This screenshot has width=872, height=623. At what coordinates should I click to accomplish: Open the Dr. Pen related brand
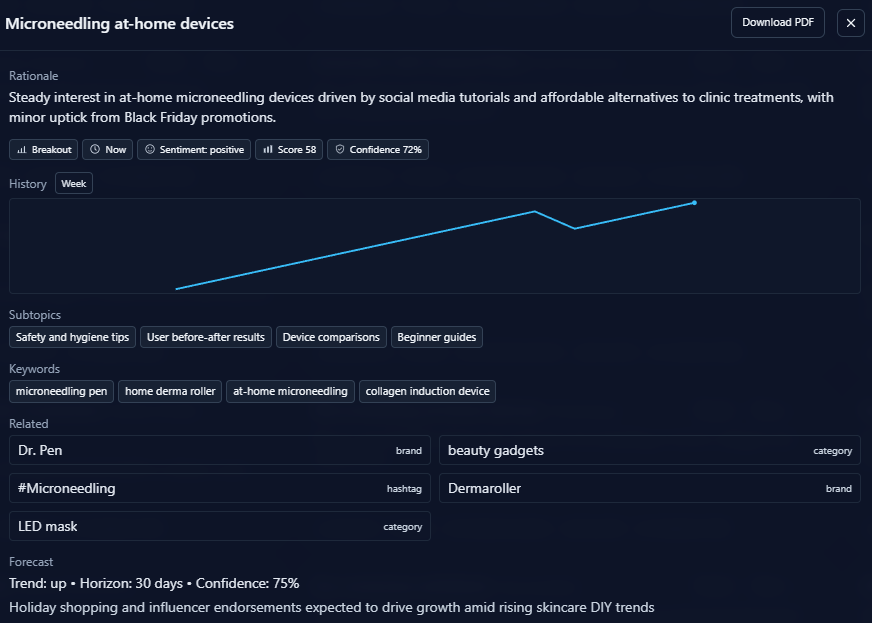220,451
